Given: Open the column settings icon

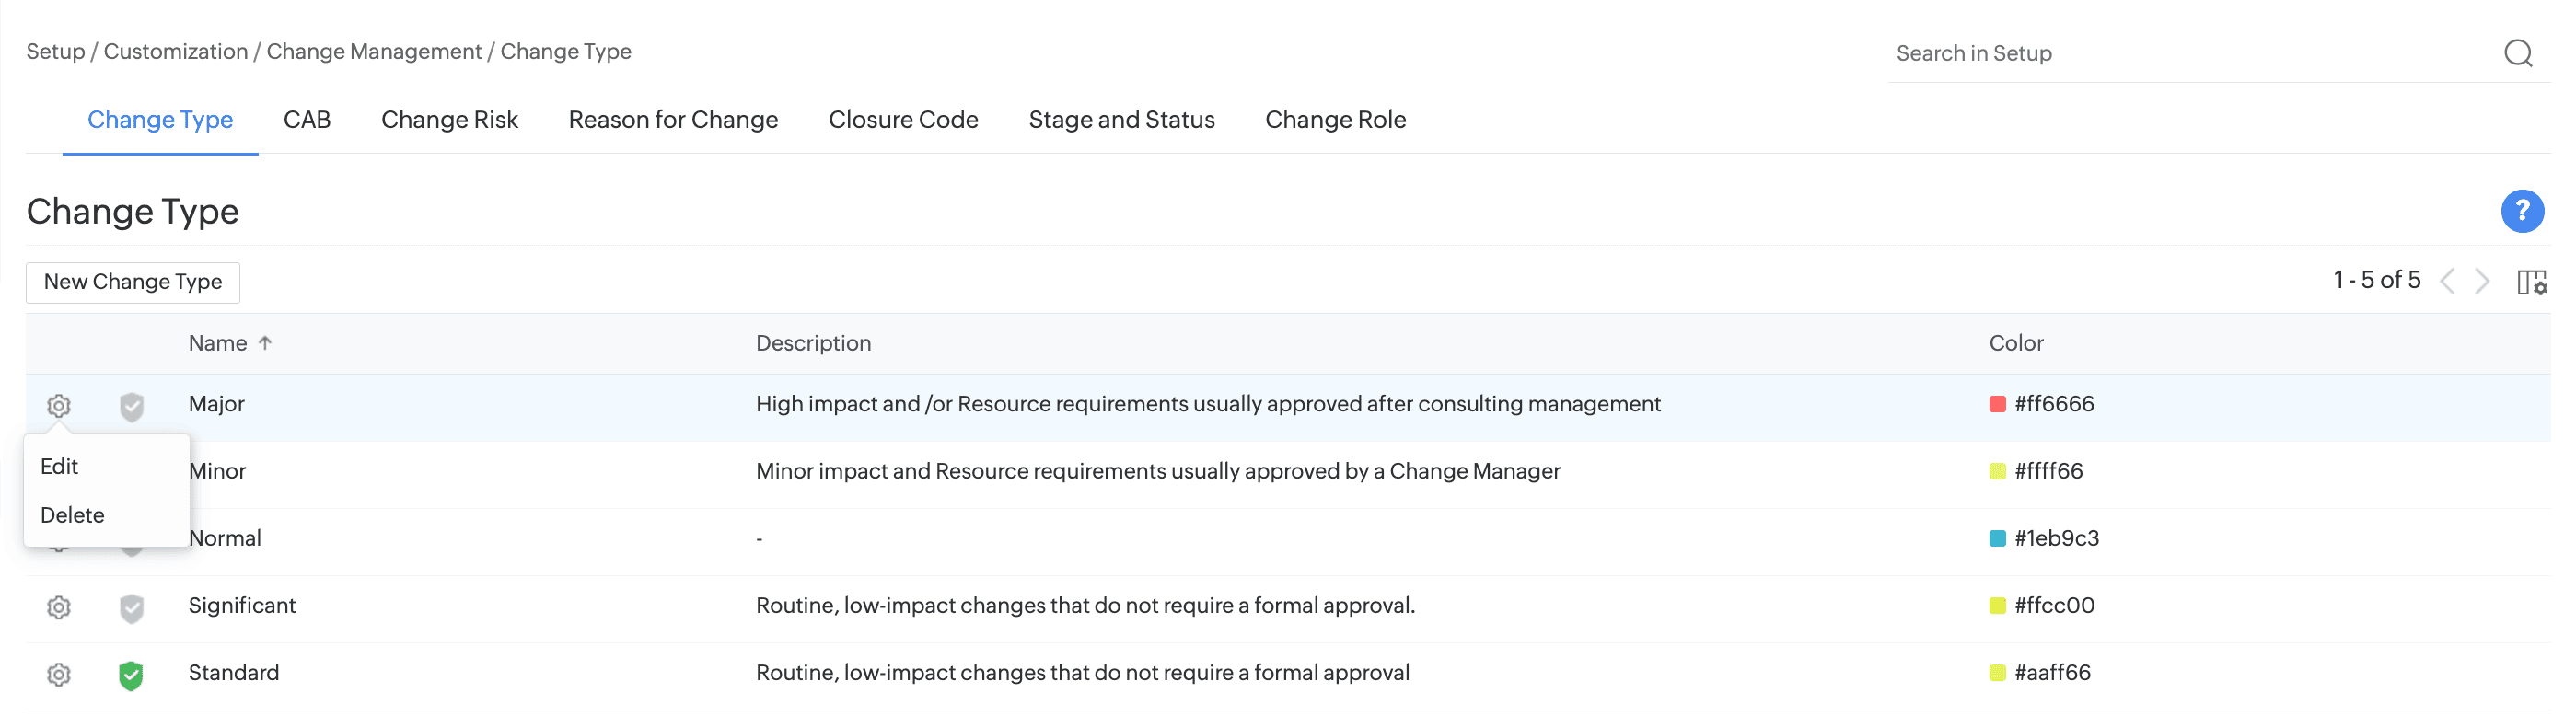Looking at the screenshot, I should (2531, 282).
